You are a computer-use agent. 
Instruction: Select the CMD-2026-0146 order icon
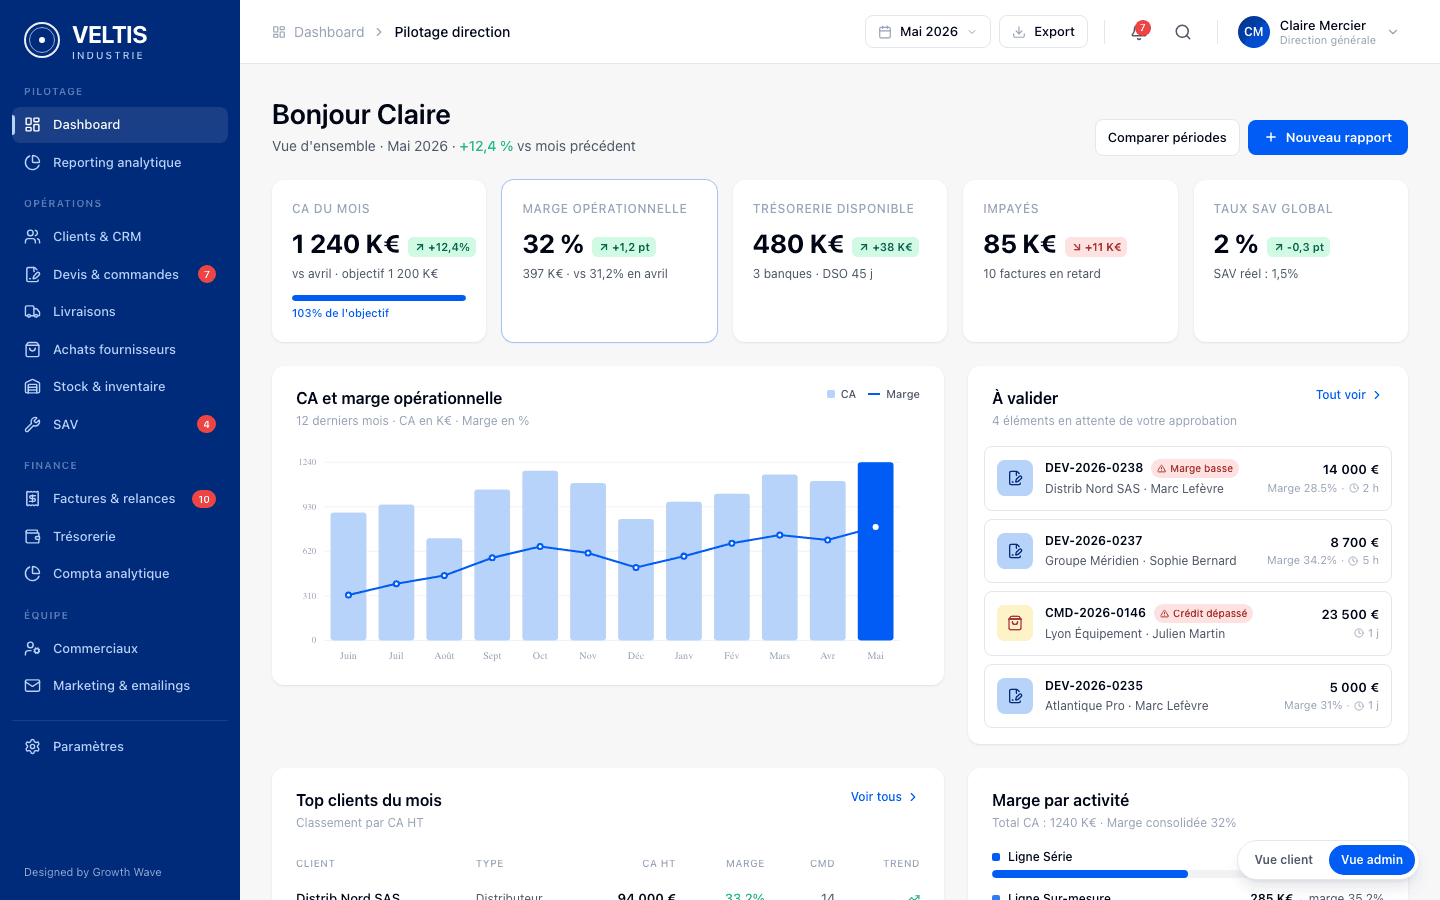click(x=1015, y=623)
